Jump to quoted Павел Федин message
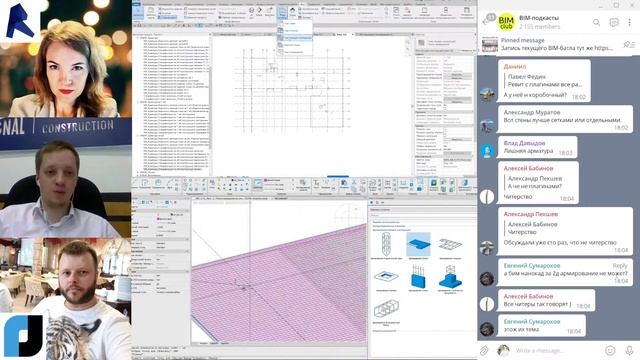Image resolution: width=640 pixels, height=360 pixels. pyautogui.click(x=544, y=80)
